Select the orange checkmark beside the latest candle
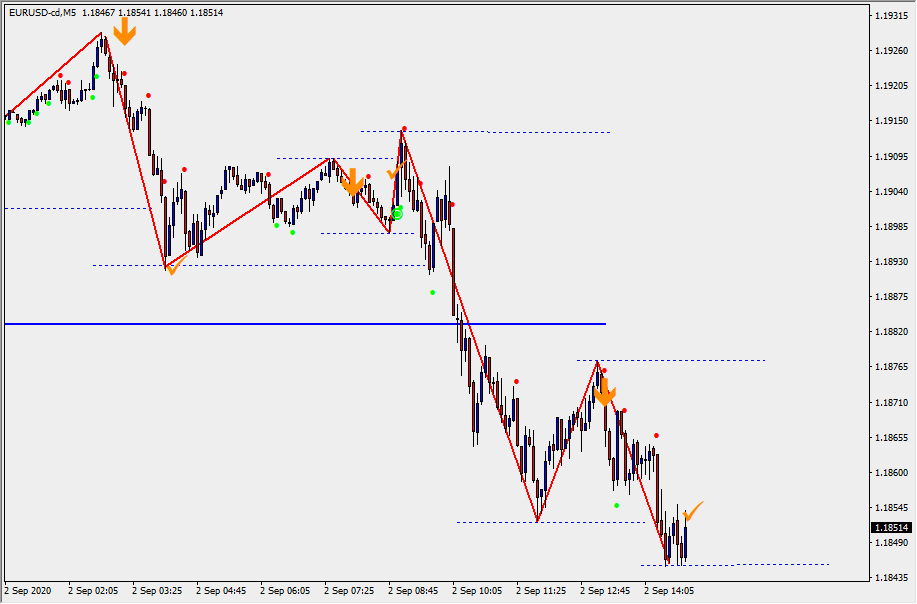This screenshot has width=917, height=604. coord(693,511)
